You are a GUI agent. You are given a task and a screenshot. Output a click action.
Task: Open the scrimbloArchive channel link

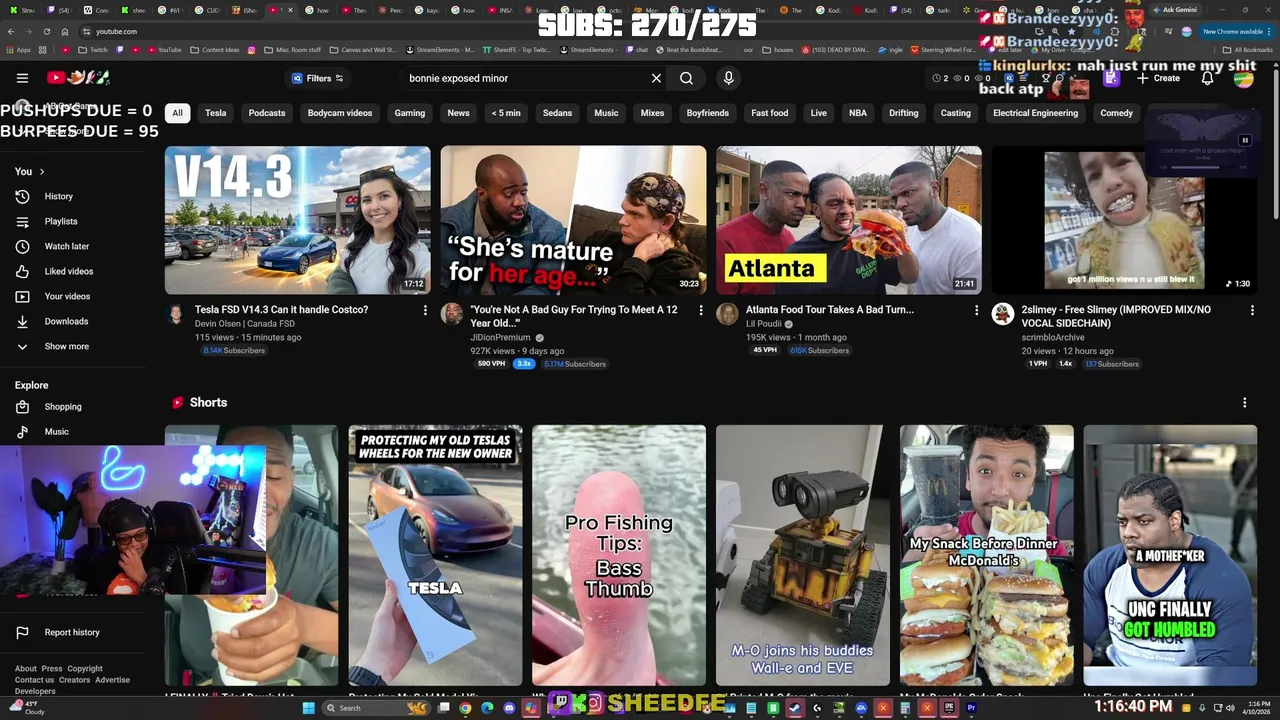[x=1052, y=337]
